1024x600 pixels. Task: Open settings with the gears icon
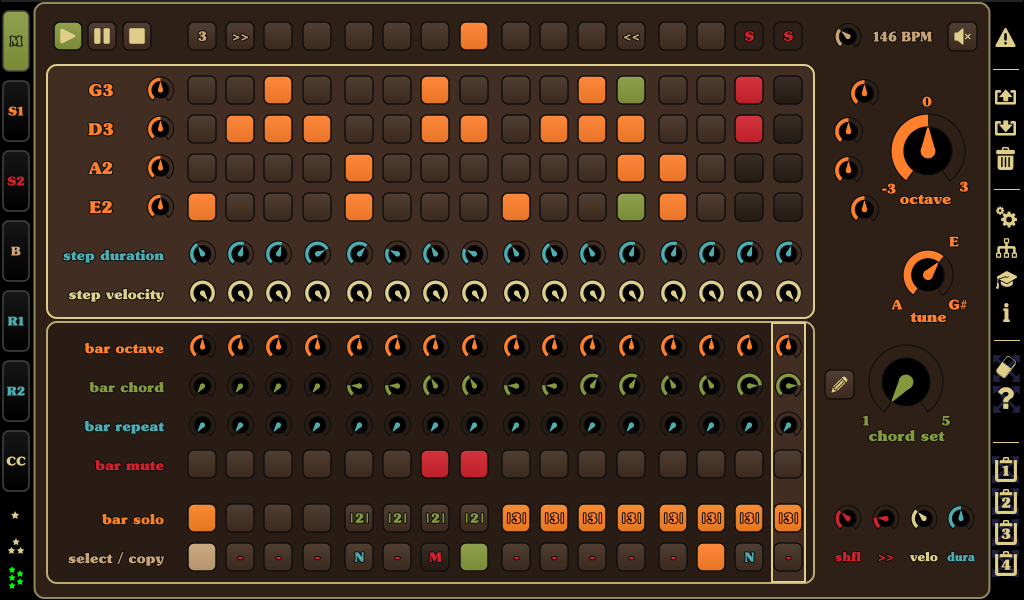pos(1006,217)
